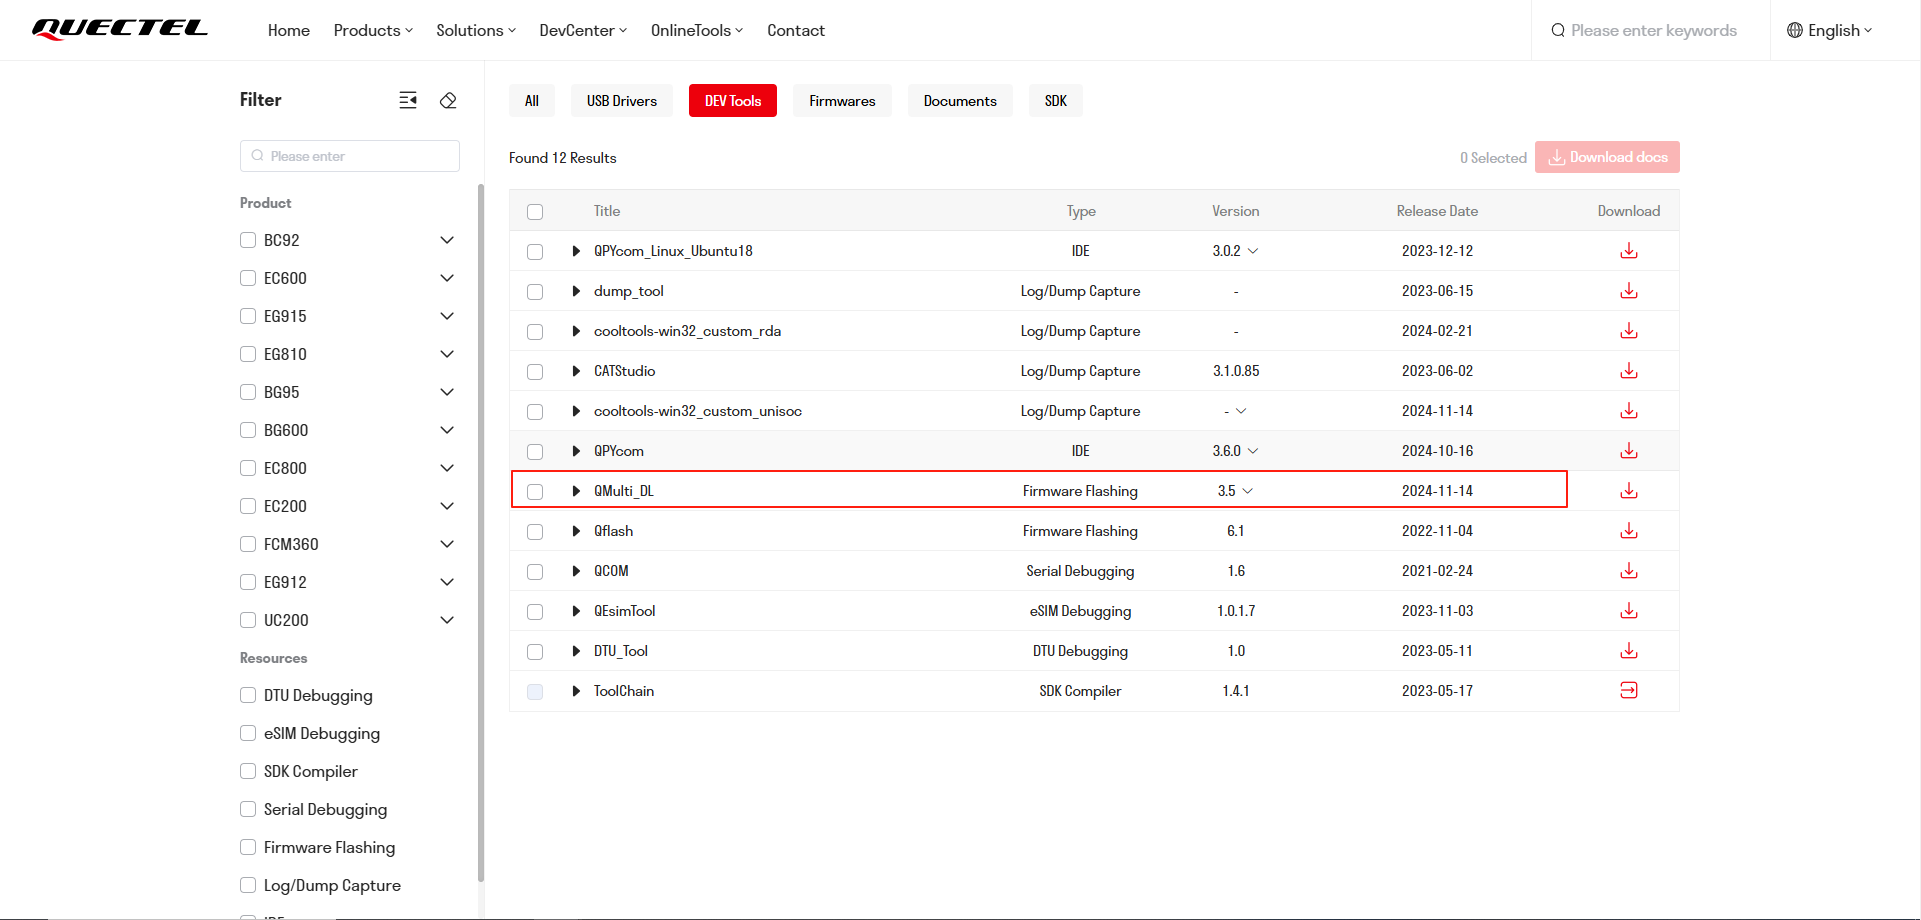Download DTU_Tool via its download icon
This screenshot has height=920, width=1921.
(x=1629, y=651)
